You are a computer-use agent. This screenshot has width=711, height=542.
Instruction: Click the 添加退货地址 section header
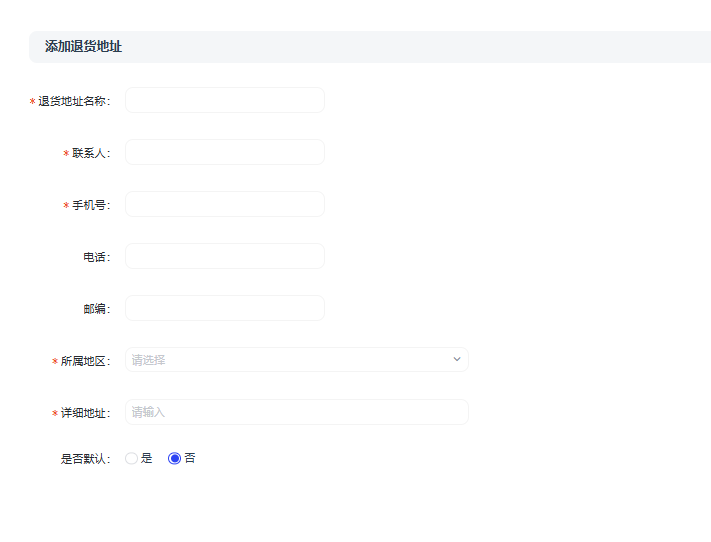(83, 47)
